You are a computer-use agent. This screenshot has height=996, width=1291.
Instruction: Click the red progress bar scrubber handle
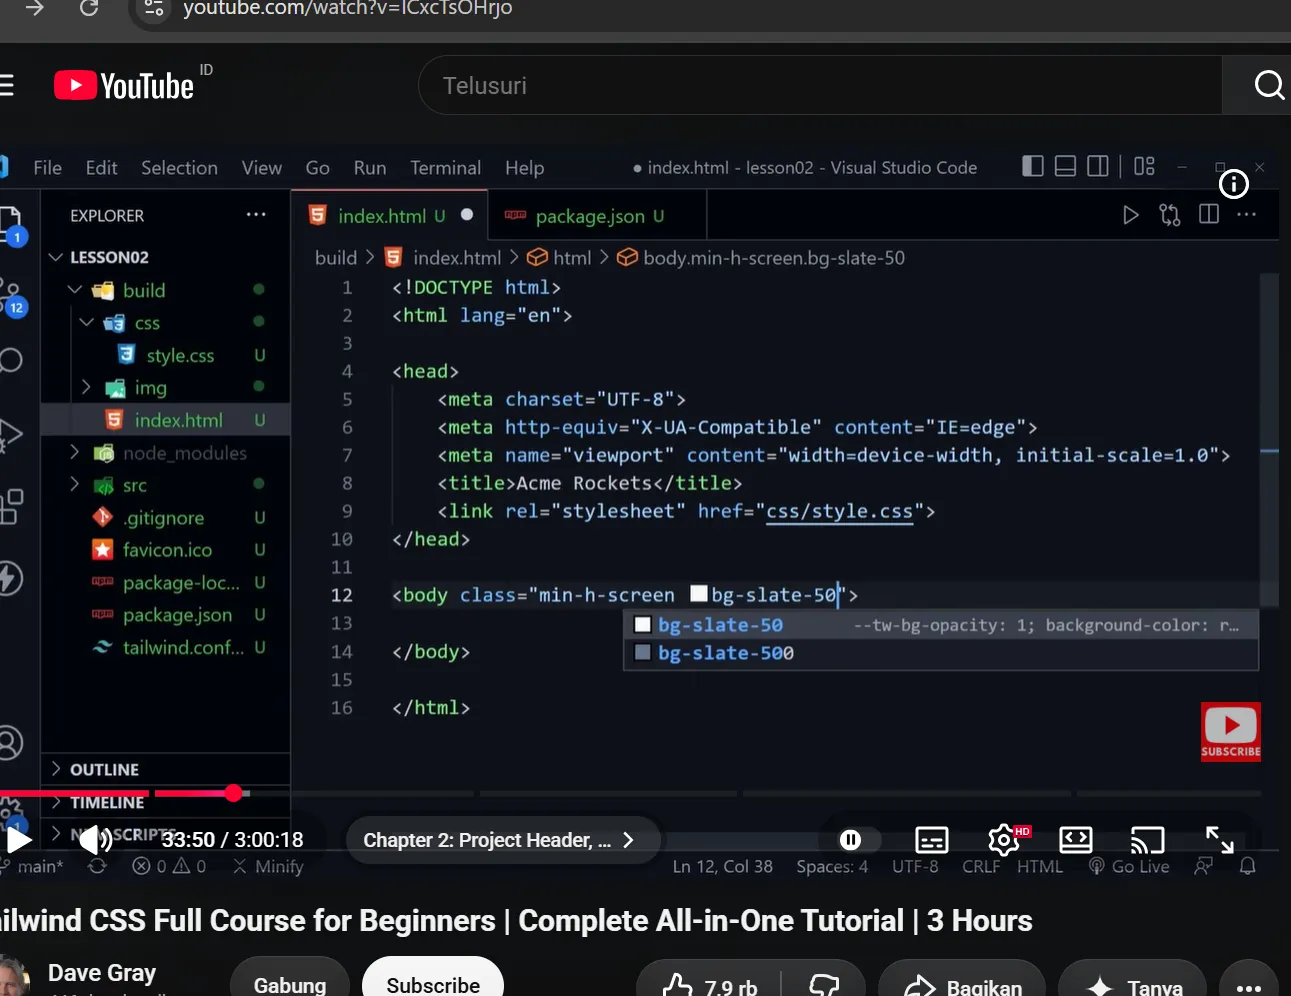(x=234, y=793)
